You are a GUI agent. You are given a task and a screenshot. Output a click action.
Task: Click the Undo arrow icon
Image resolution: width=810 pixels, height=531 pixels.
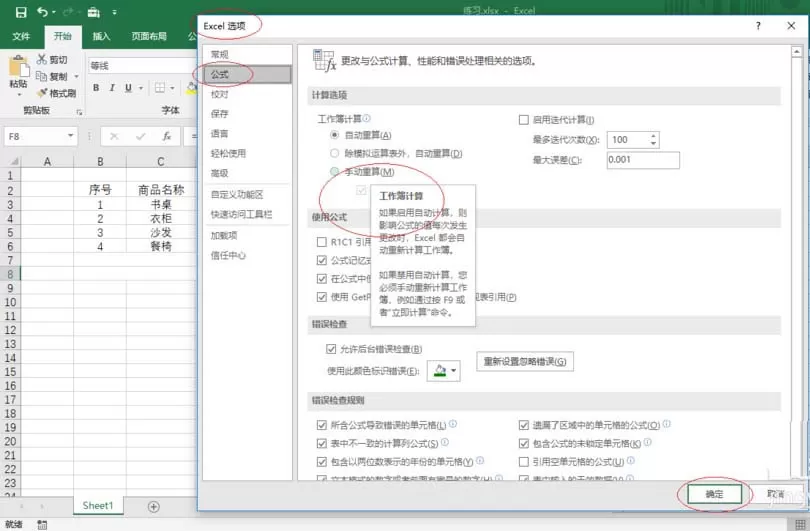pyautogui.click(x=43, y=12)
